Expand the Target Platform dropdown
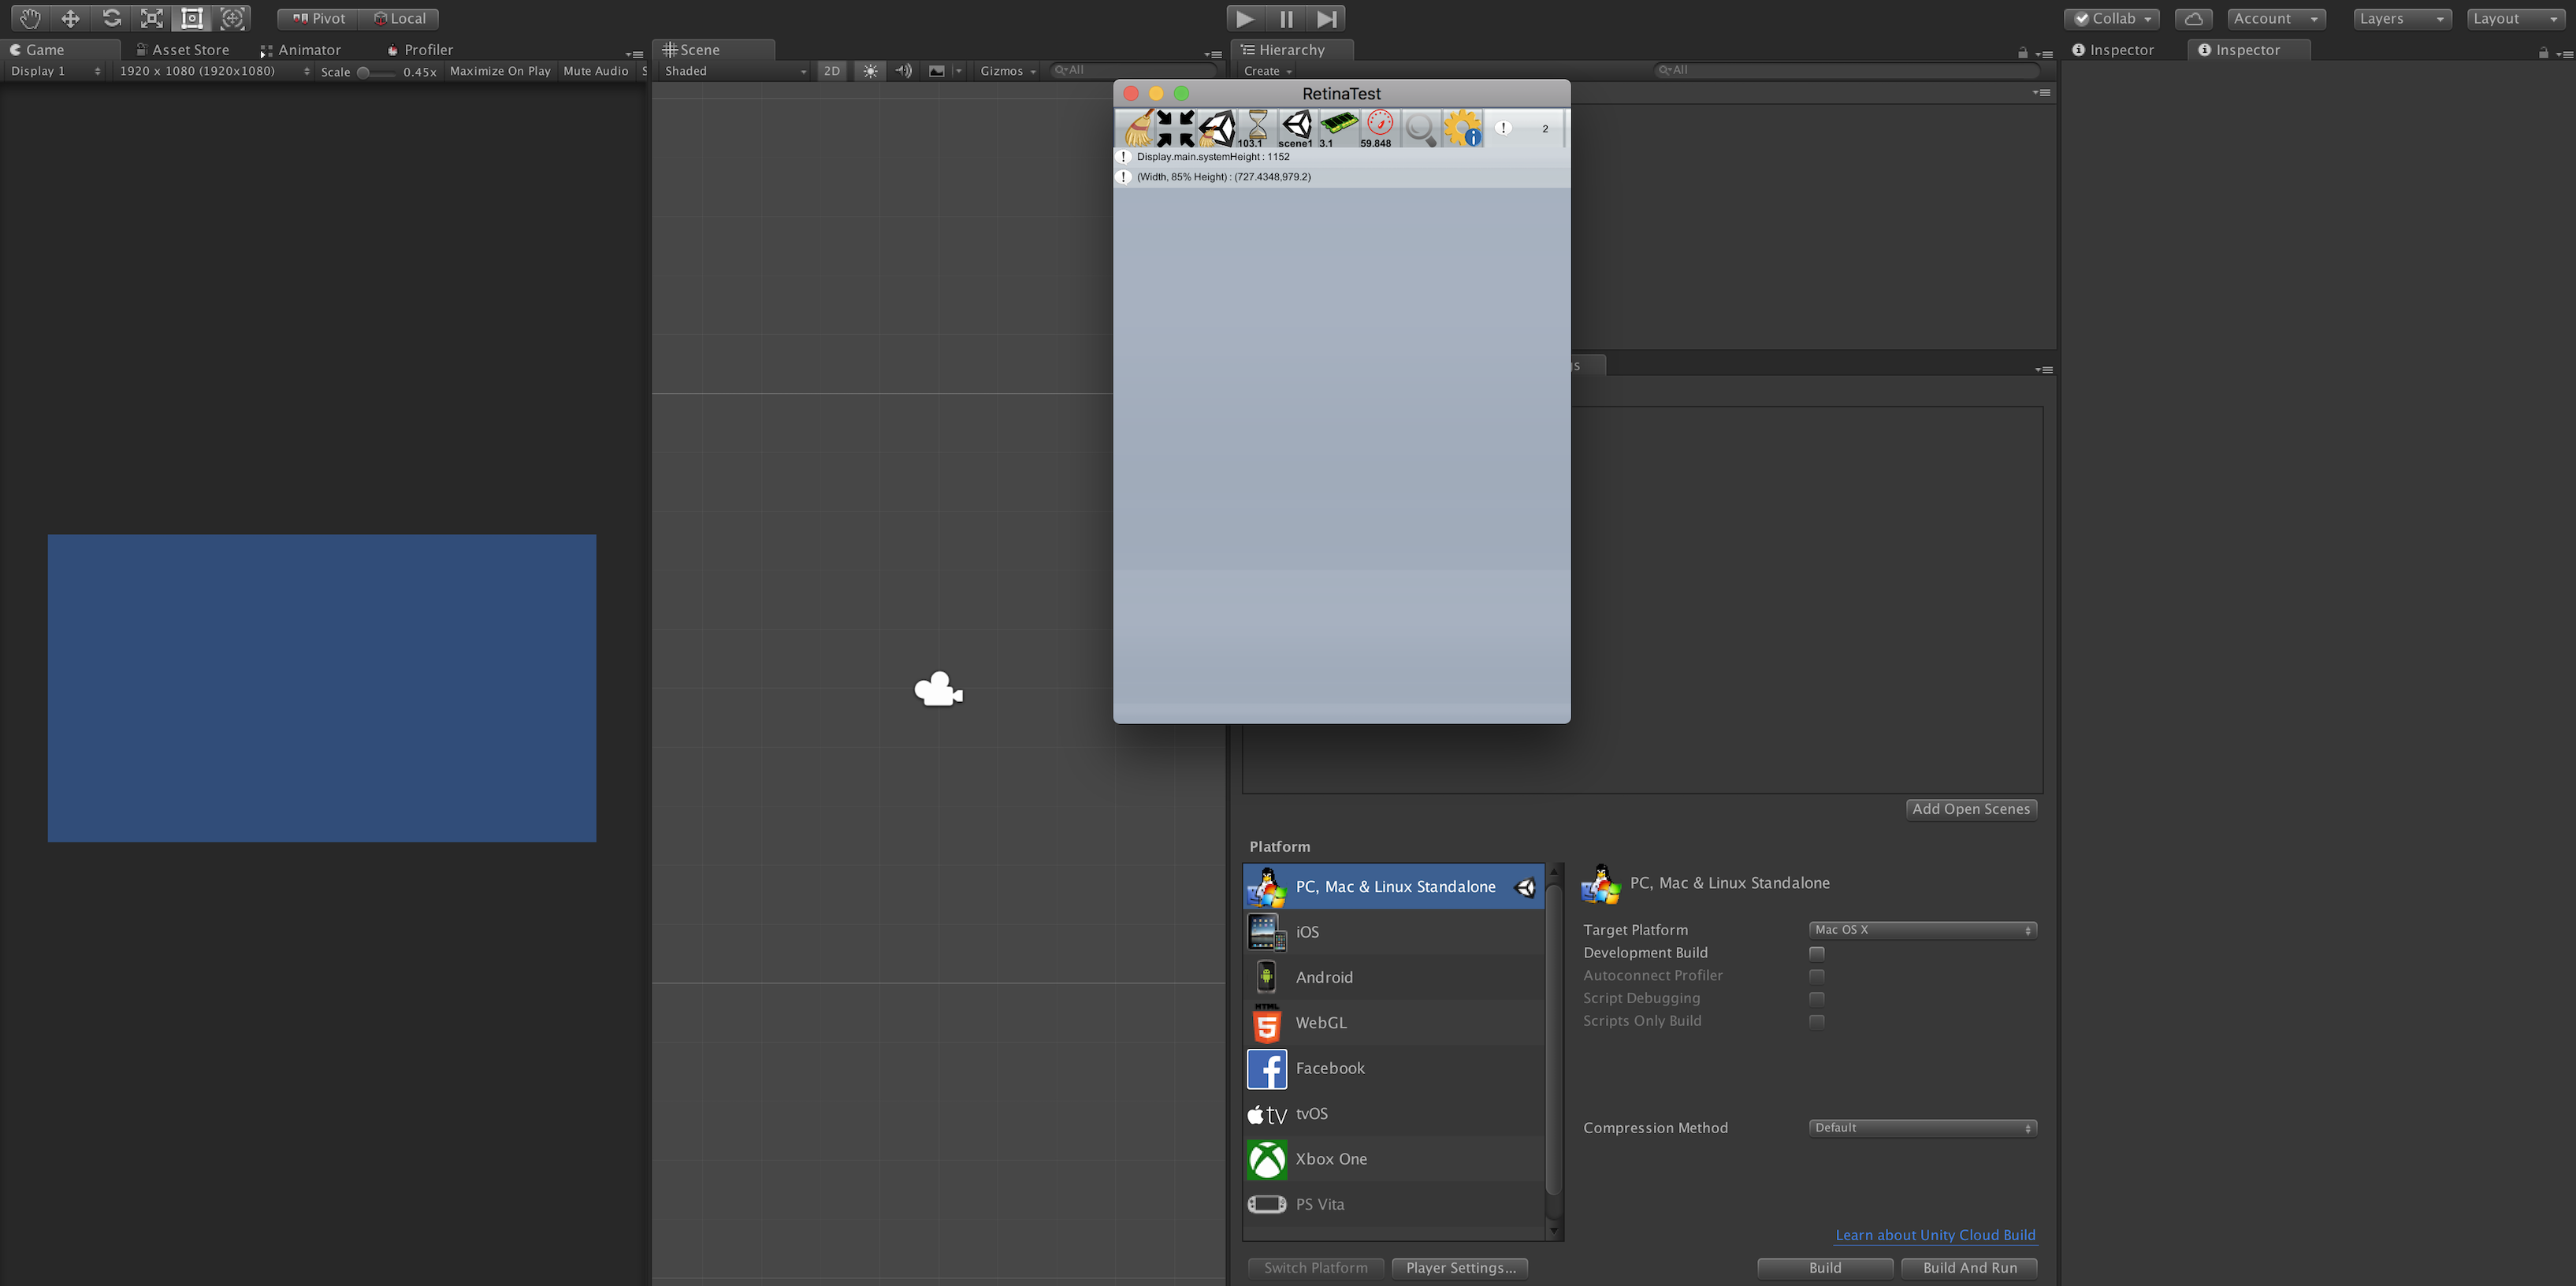Screen dimensions: 2576x1286 [x=1922, y=928]
